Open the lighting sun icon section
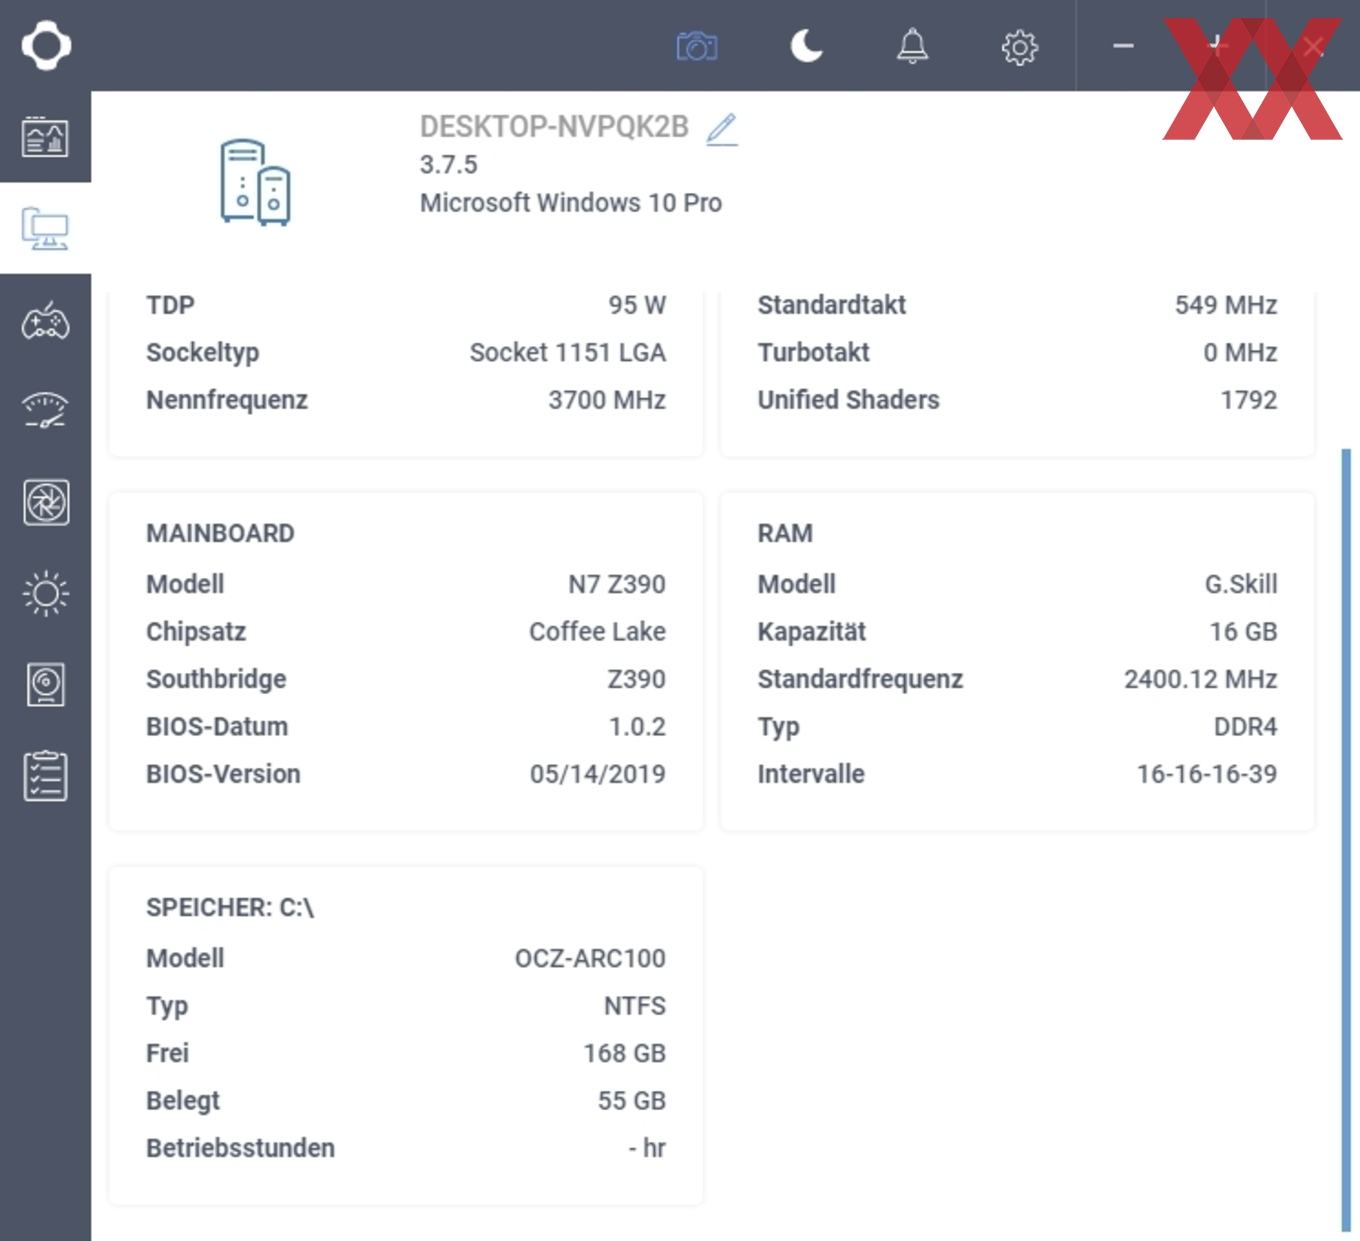The height and width of the screenshot is (1241, 1360). coord(45,594)
